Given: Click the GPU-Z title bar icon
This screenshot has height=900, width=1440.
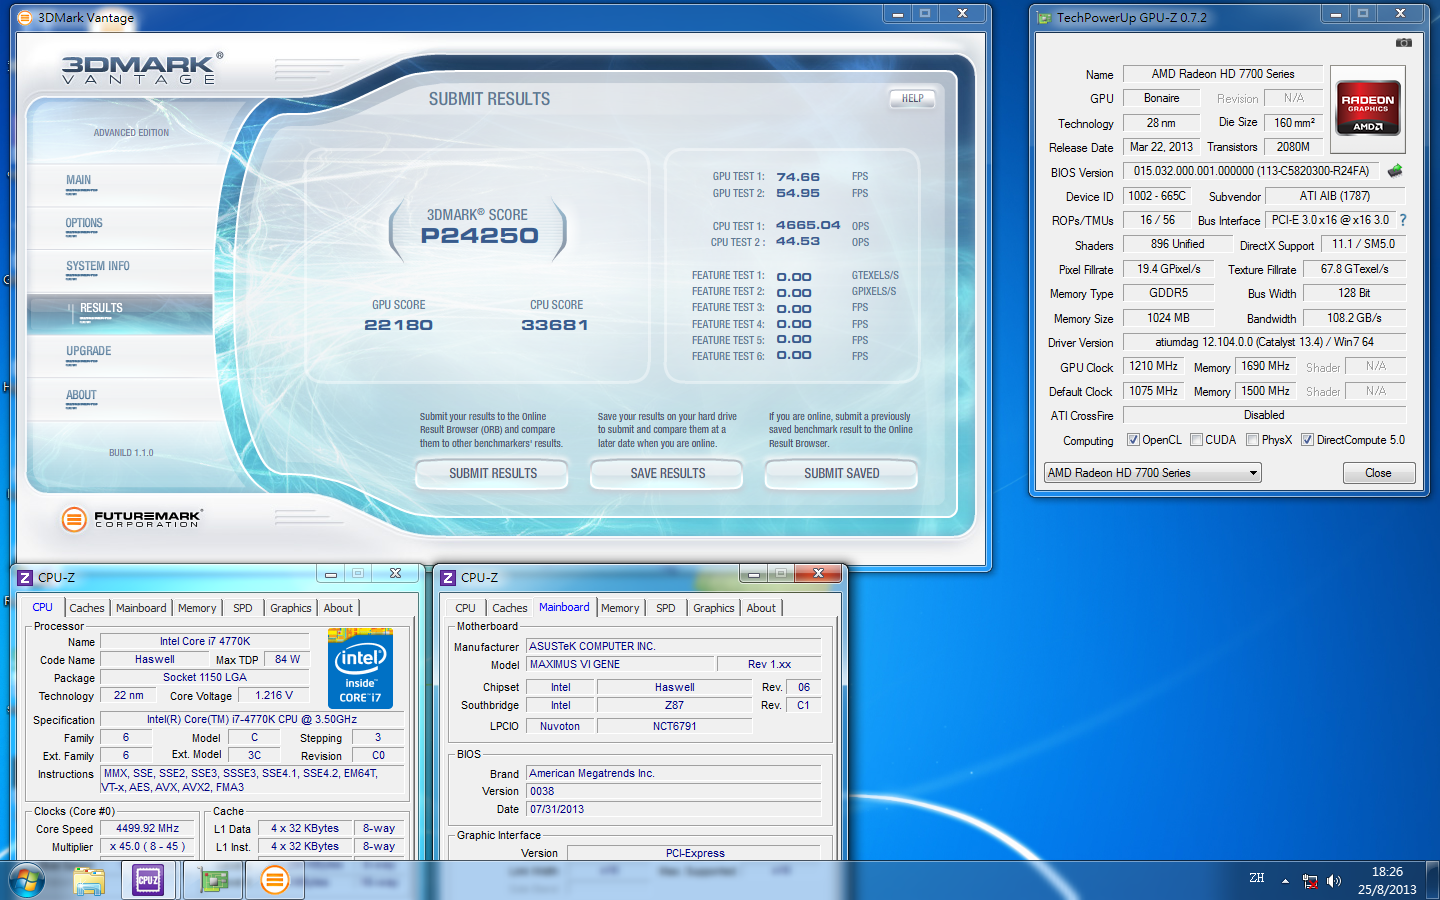Looking at the screenshot, I should click(1045, 17).
